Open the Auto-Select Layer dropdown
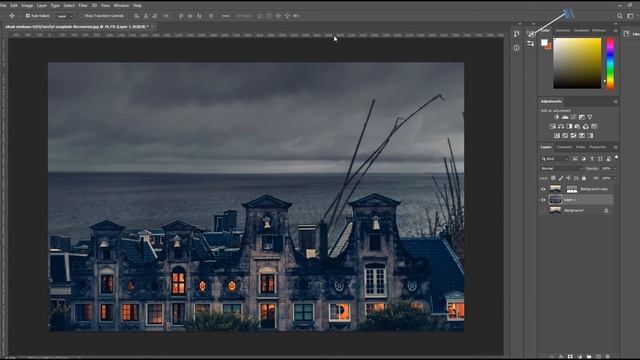The height and width of the screenshot is (360, 640). (x=64, y=16)
